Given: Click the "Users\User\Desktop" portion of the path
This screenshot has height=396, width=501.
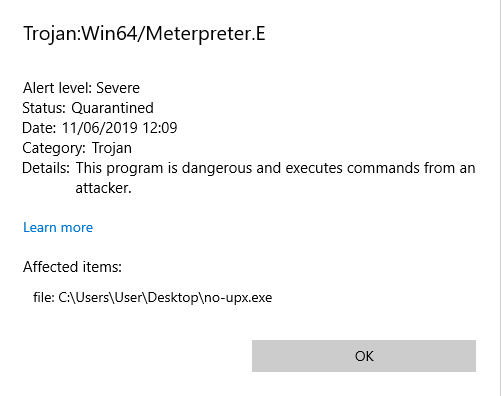Looking at the screenshot, I should click(x=137, y=297).
